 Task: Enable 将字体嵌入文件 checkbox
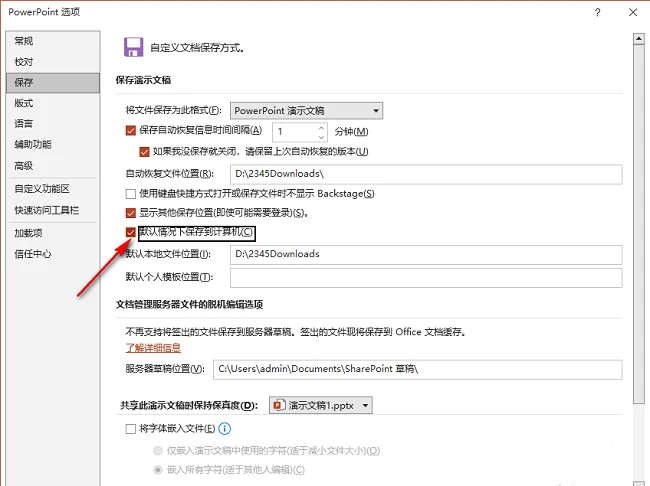131,428
